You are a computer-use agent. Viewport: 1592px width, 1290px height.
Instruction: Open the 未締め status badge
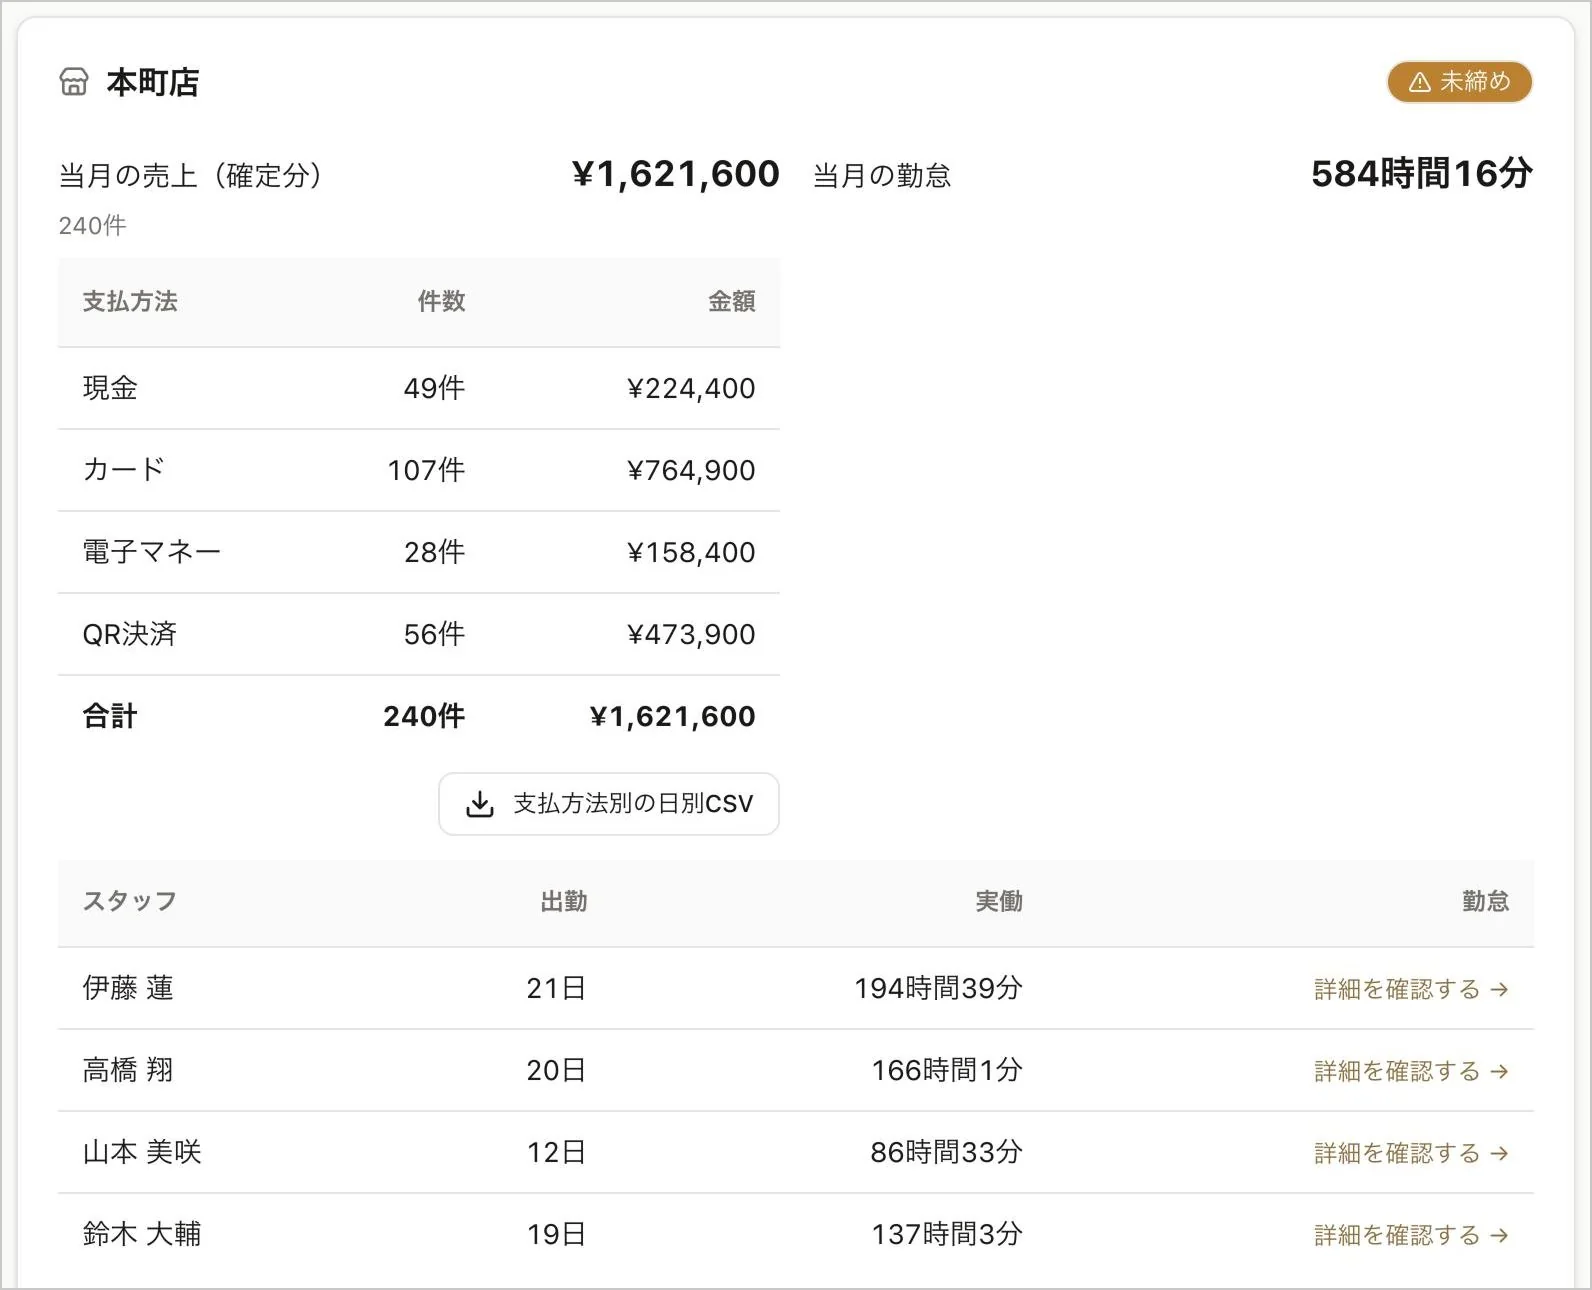click(1459, 82)
